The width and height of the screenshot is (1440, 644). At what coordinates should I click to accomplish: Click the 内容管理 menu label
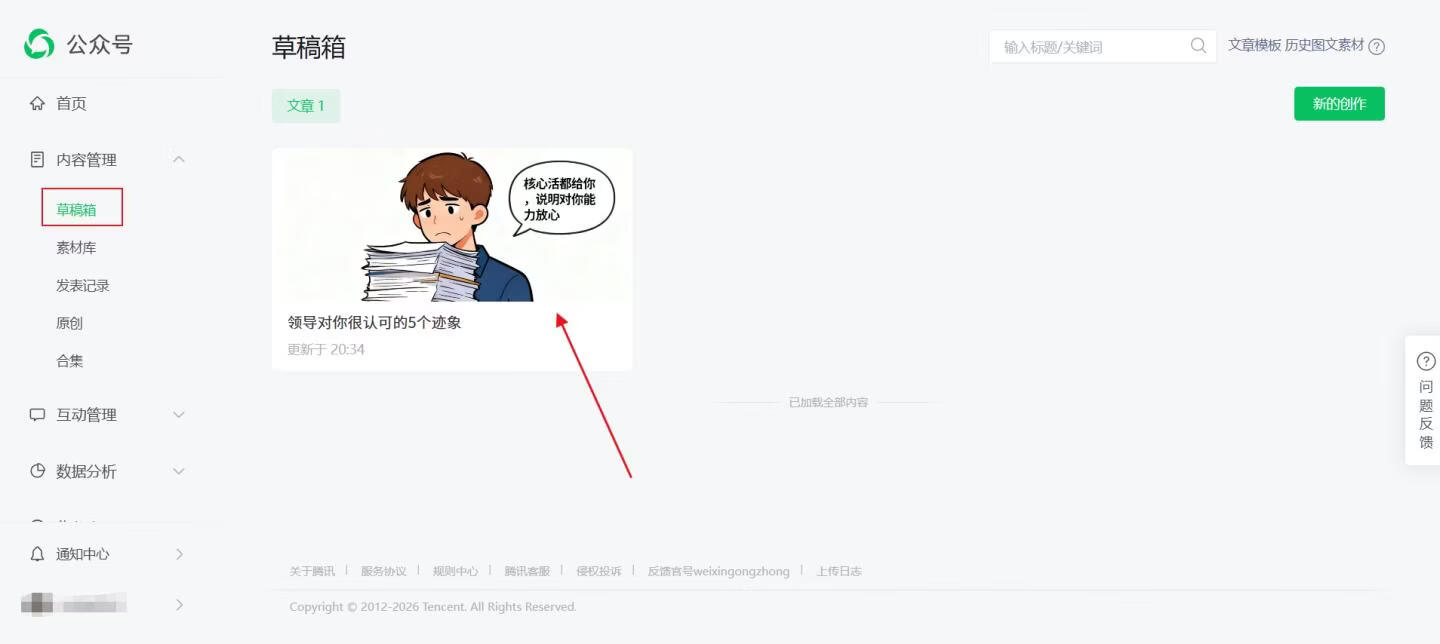86,159
